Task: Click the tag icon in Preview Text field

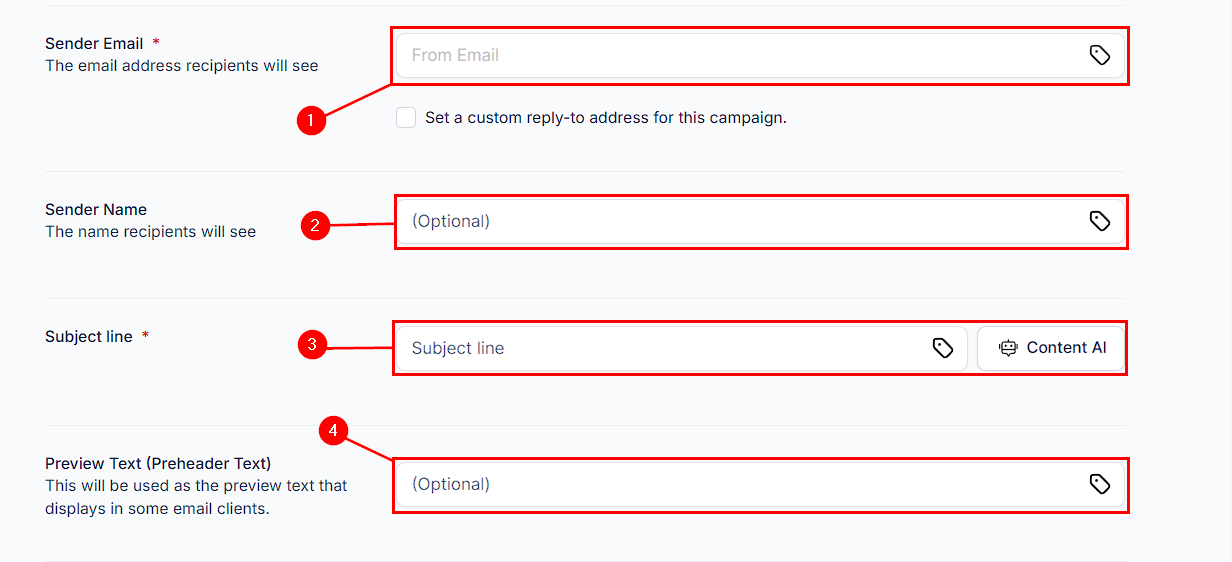Action: click(1100, 484)
